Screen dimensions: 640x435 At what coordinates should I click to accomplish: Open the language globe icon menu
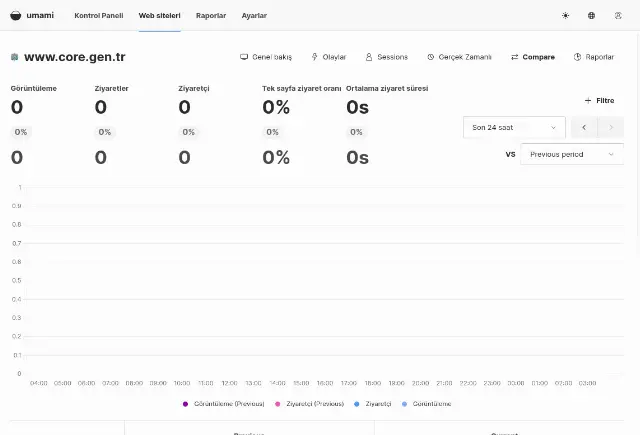(x=591, y=16)
